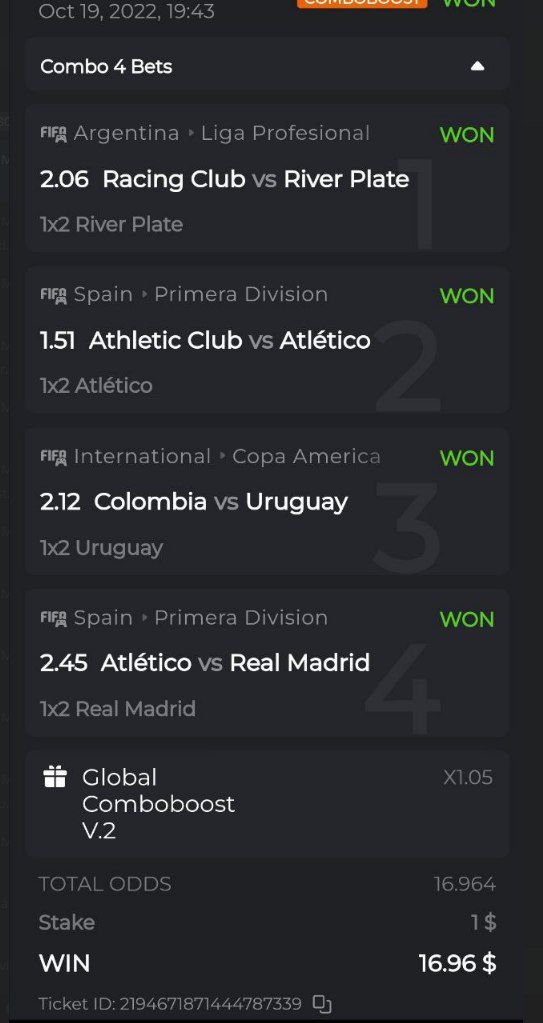Click the Global Comboboost V.2 bonus row

[268, 804]
